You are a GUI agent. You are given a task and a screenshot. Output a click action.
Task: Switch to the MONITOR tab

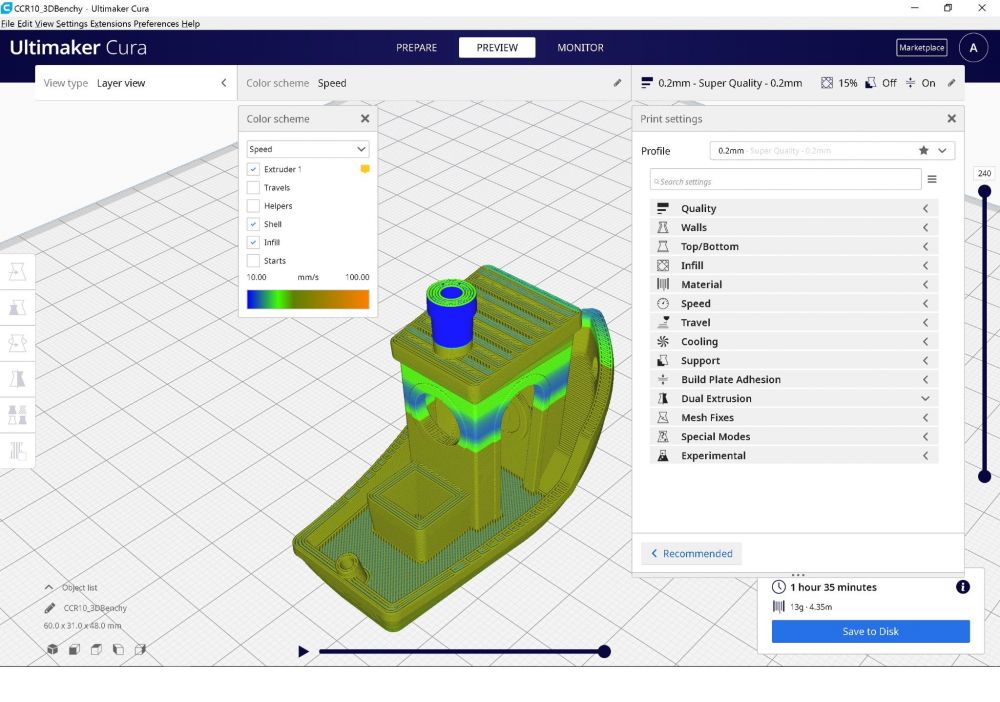point(580,48)
